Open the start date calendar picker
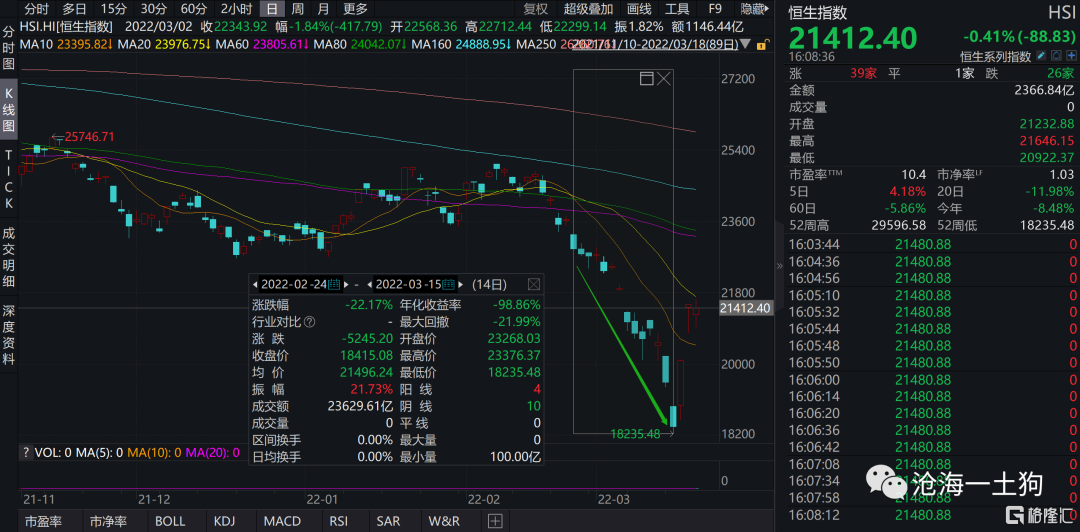Screen dimensions: 1080x532 coord(334,284)
